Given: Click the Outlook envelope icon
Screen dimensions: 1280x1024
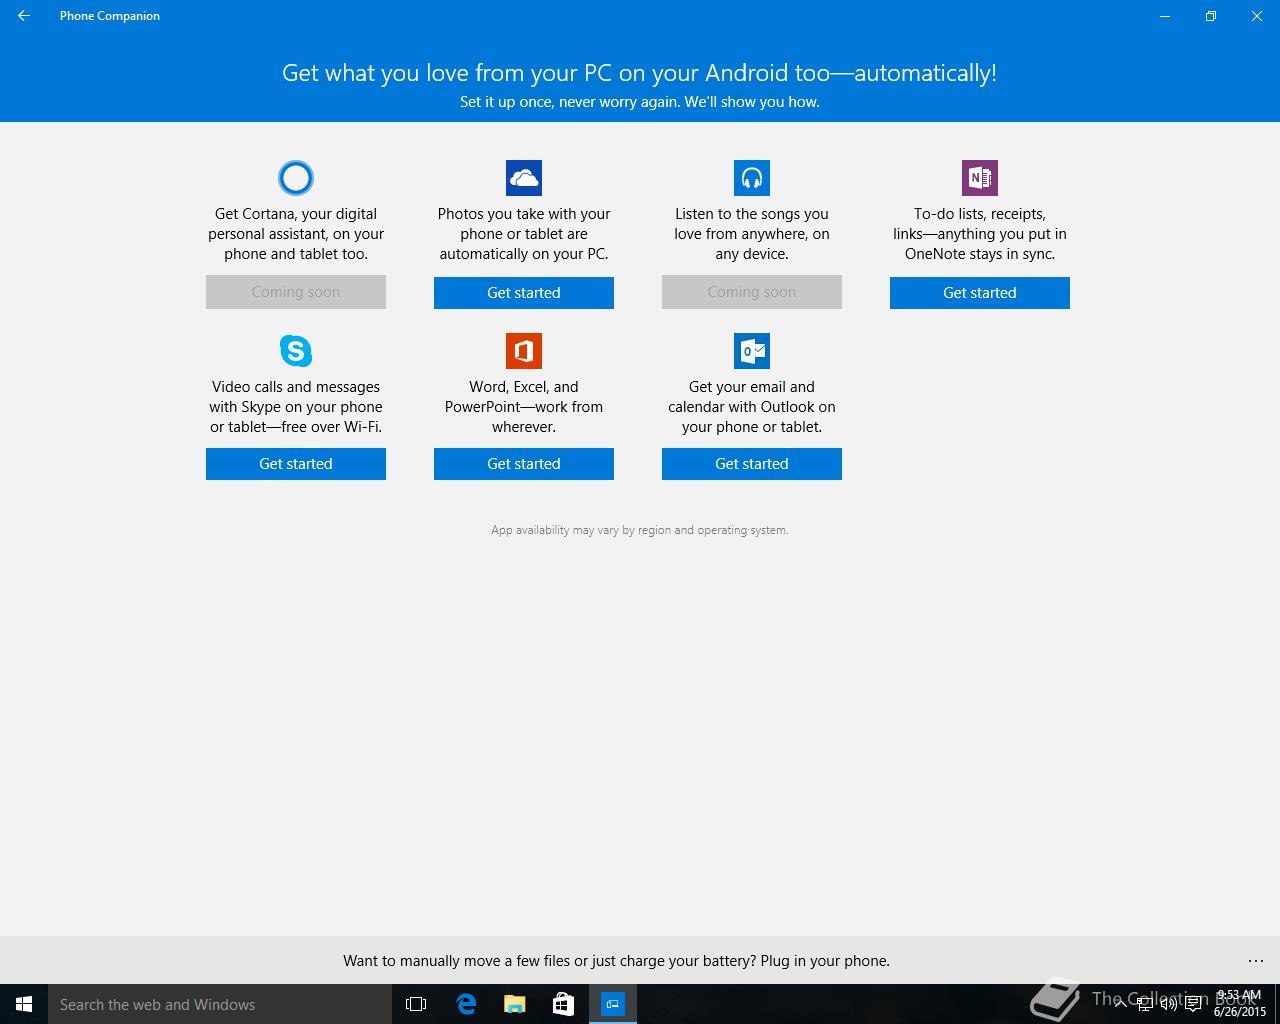Looking at the screenshot, I should tap(752, 351).
